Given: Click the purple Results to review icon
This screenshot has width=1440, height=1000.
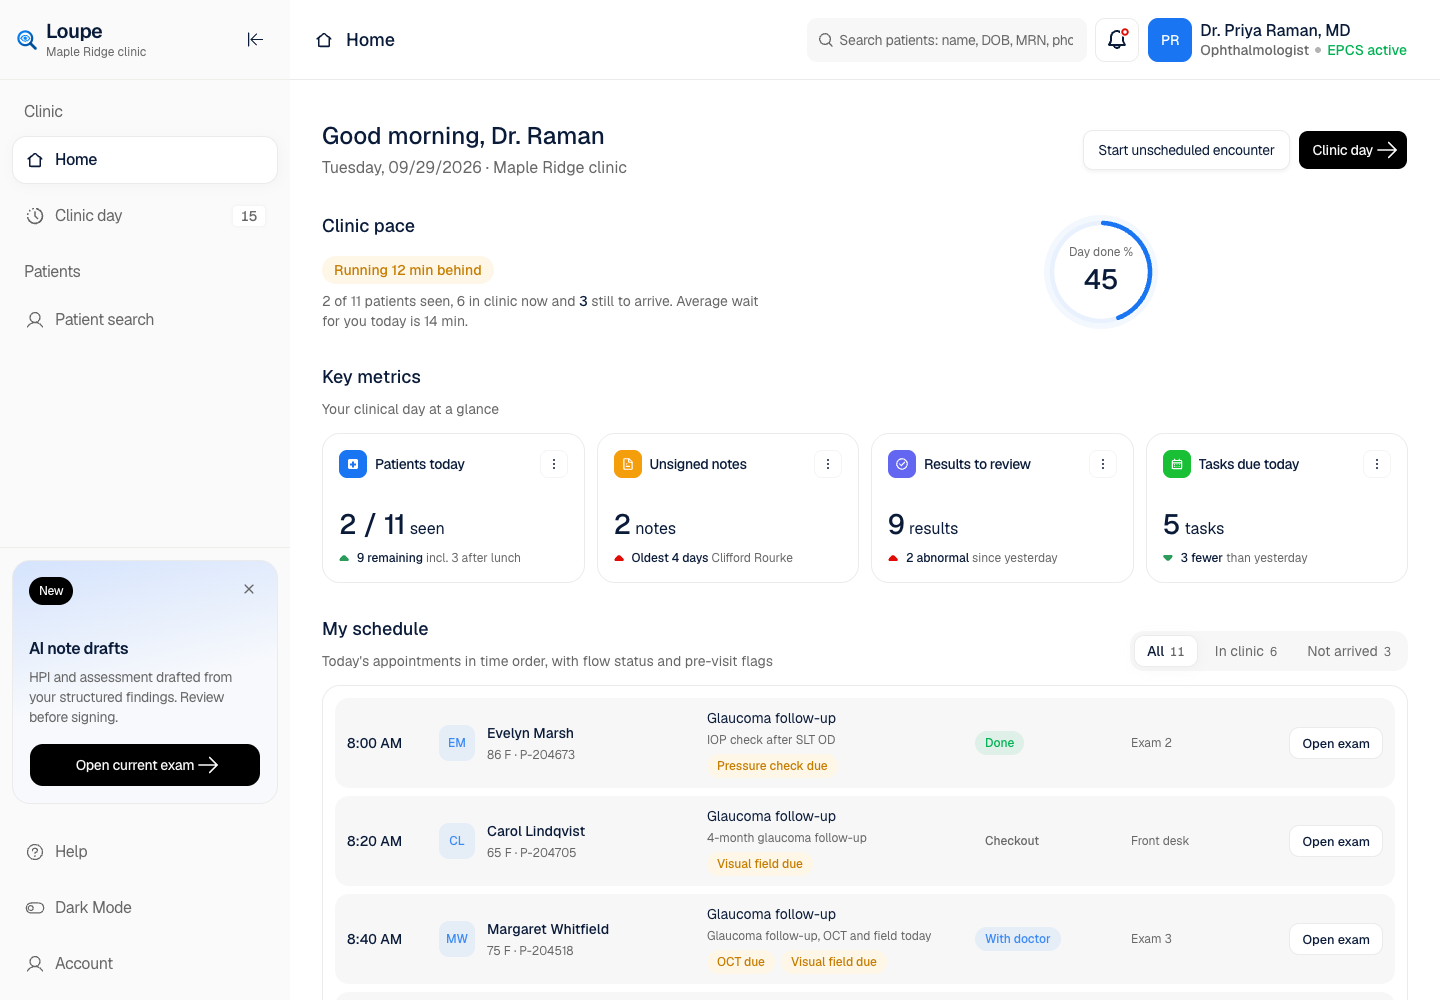Looking at the screenshot, I should [x=902, y=464].
